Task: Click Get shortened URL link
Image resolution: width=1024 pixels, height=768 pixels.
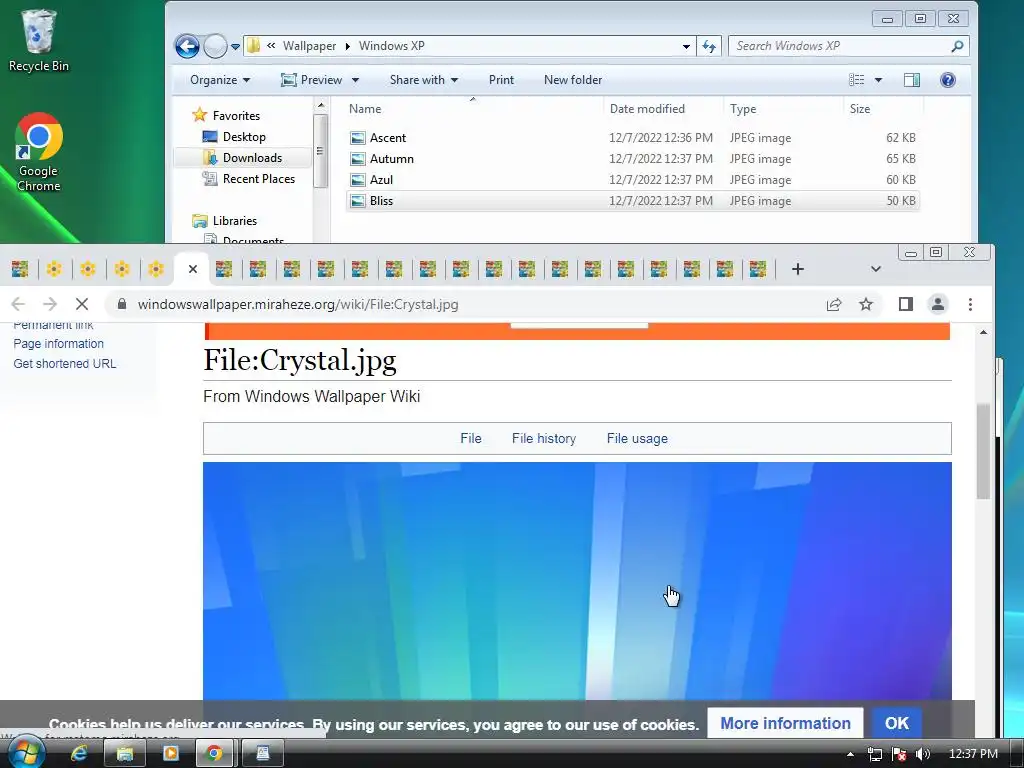Action: pyautogui.click(x=65, y=364)
